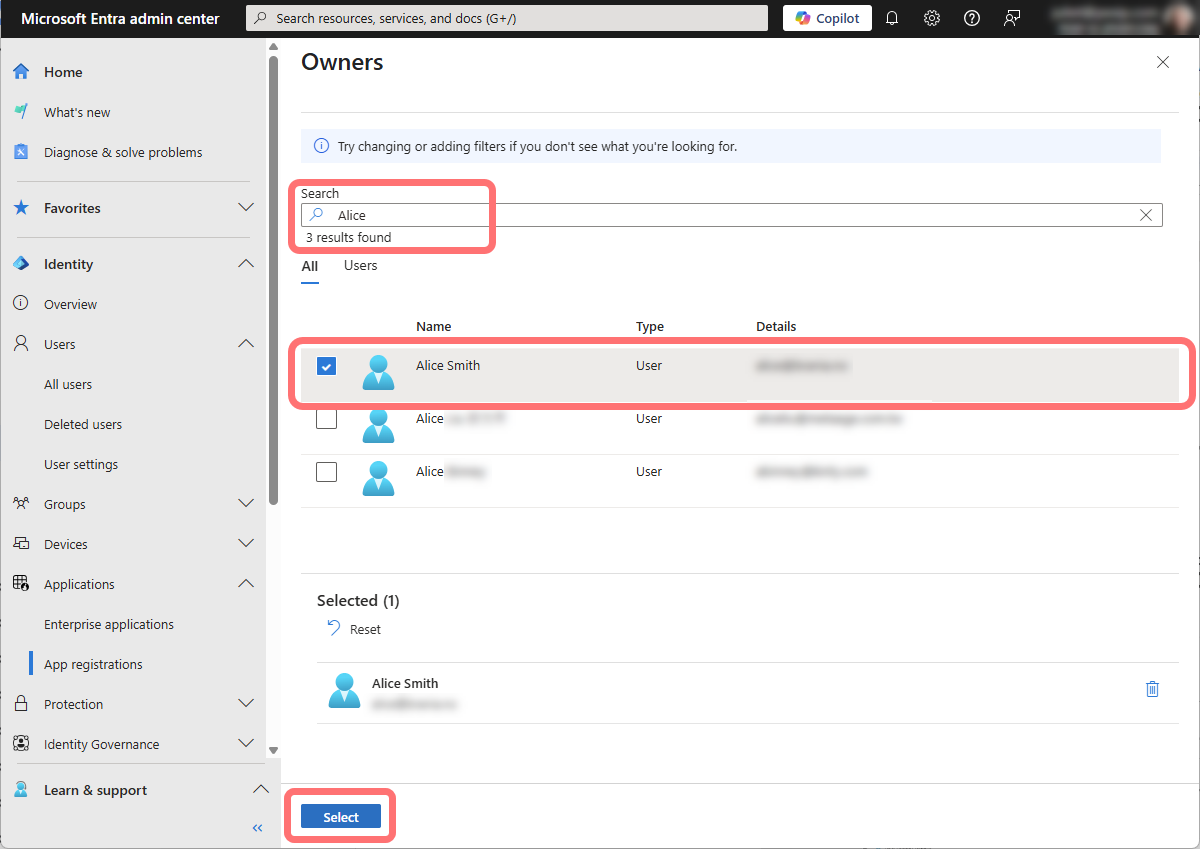Switch to the Users tab

pos(360,266)
